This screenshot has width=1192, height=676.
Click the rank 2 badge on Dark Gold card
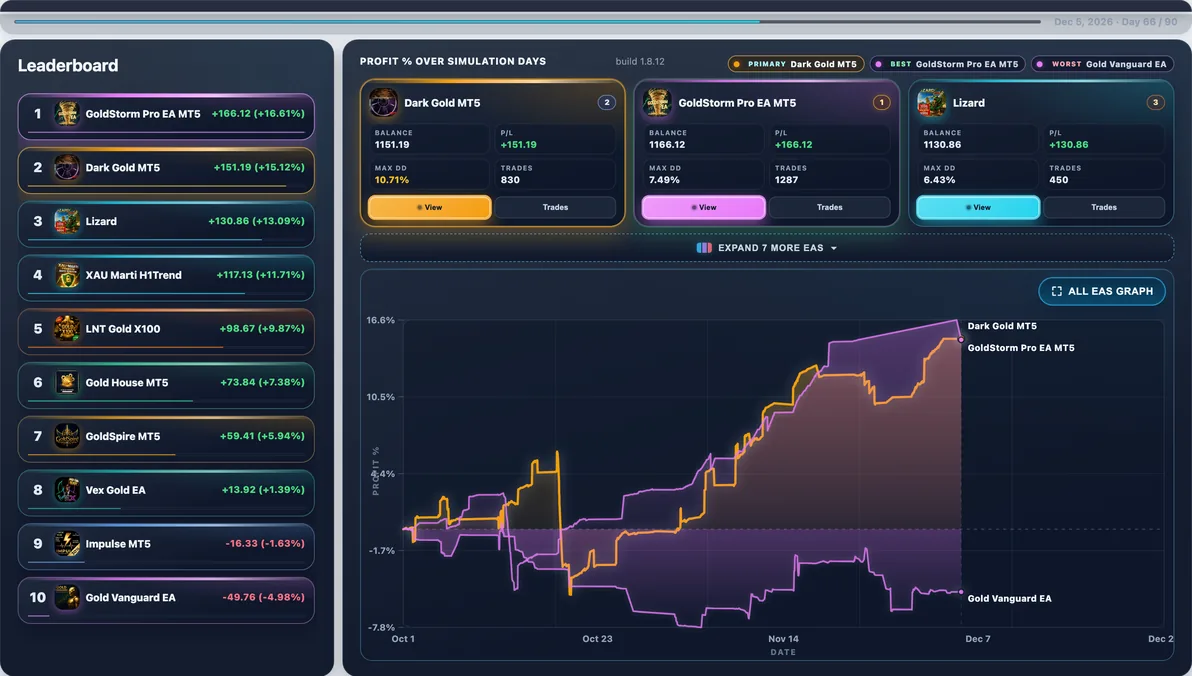pyautogui.click(x=607, y=103)
